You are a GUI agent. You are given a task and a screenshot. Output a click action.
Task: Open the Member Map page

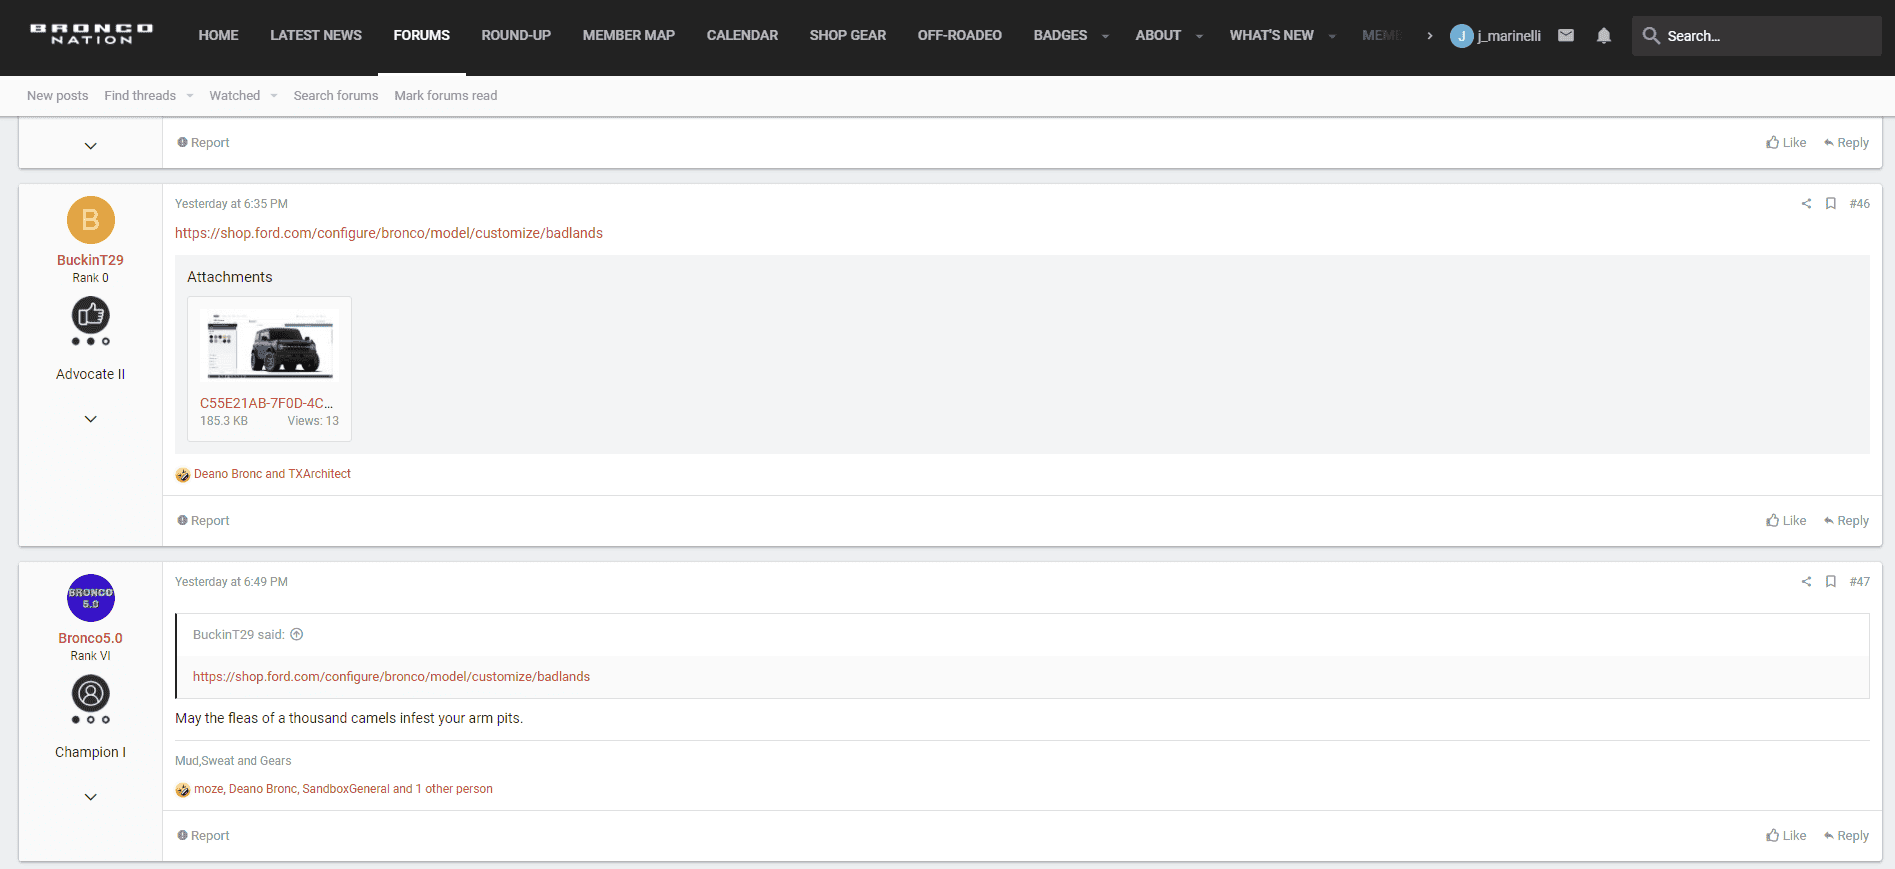click(629, 36)
